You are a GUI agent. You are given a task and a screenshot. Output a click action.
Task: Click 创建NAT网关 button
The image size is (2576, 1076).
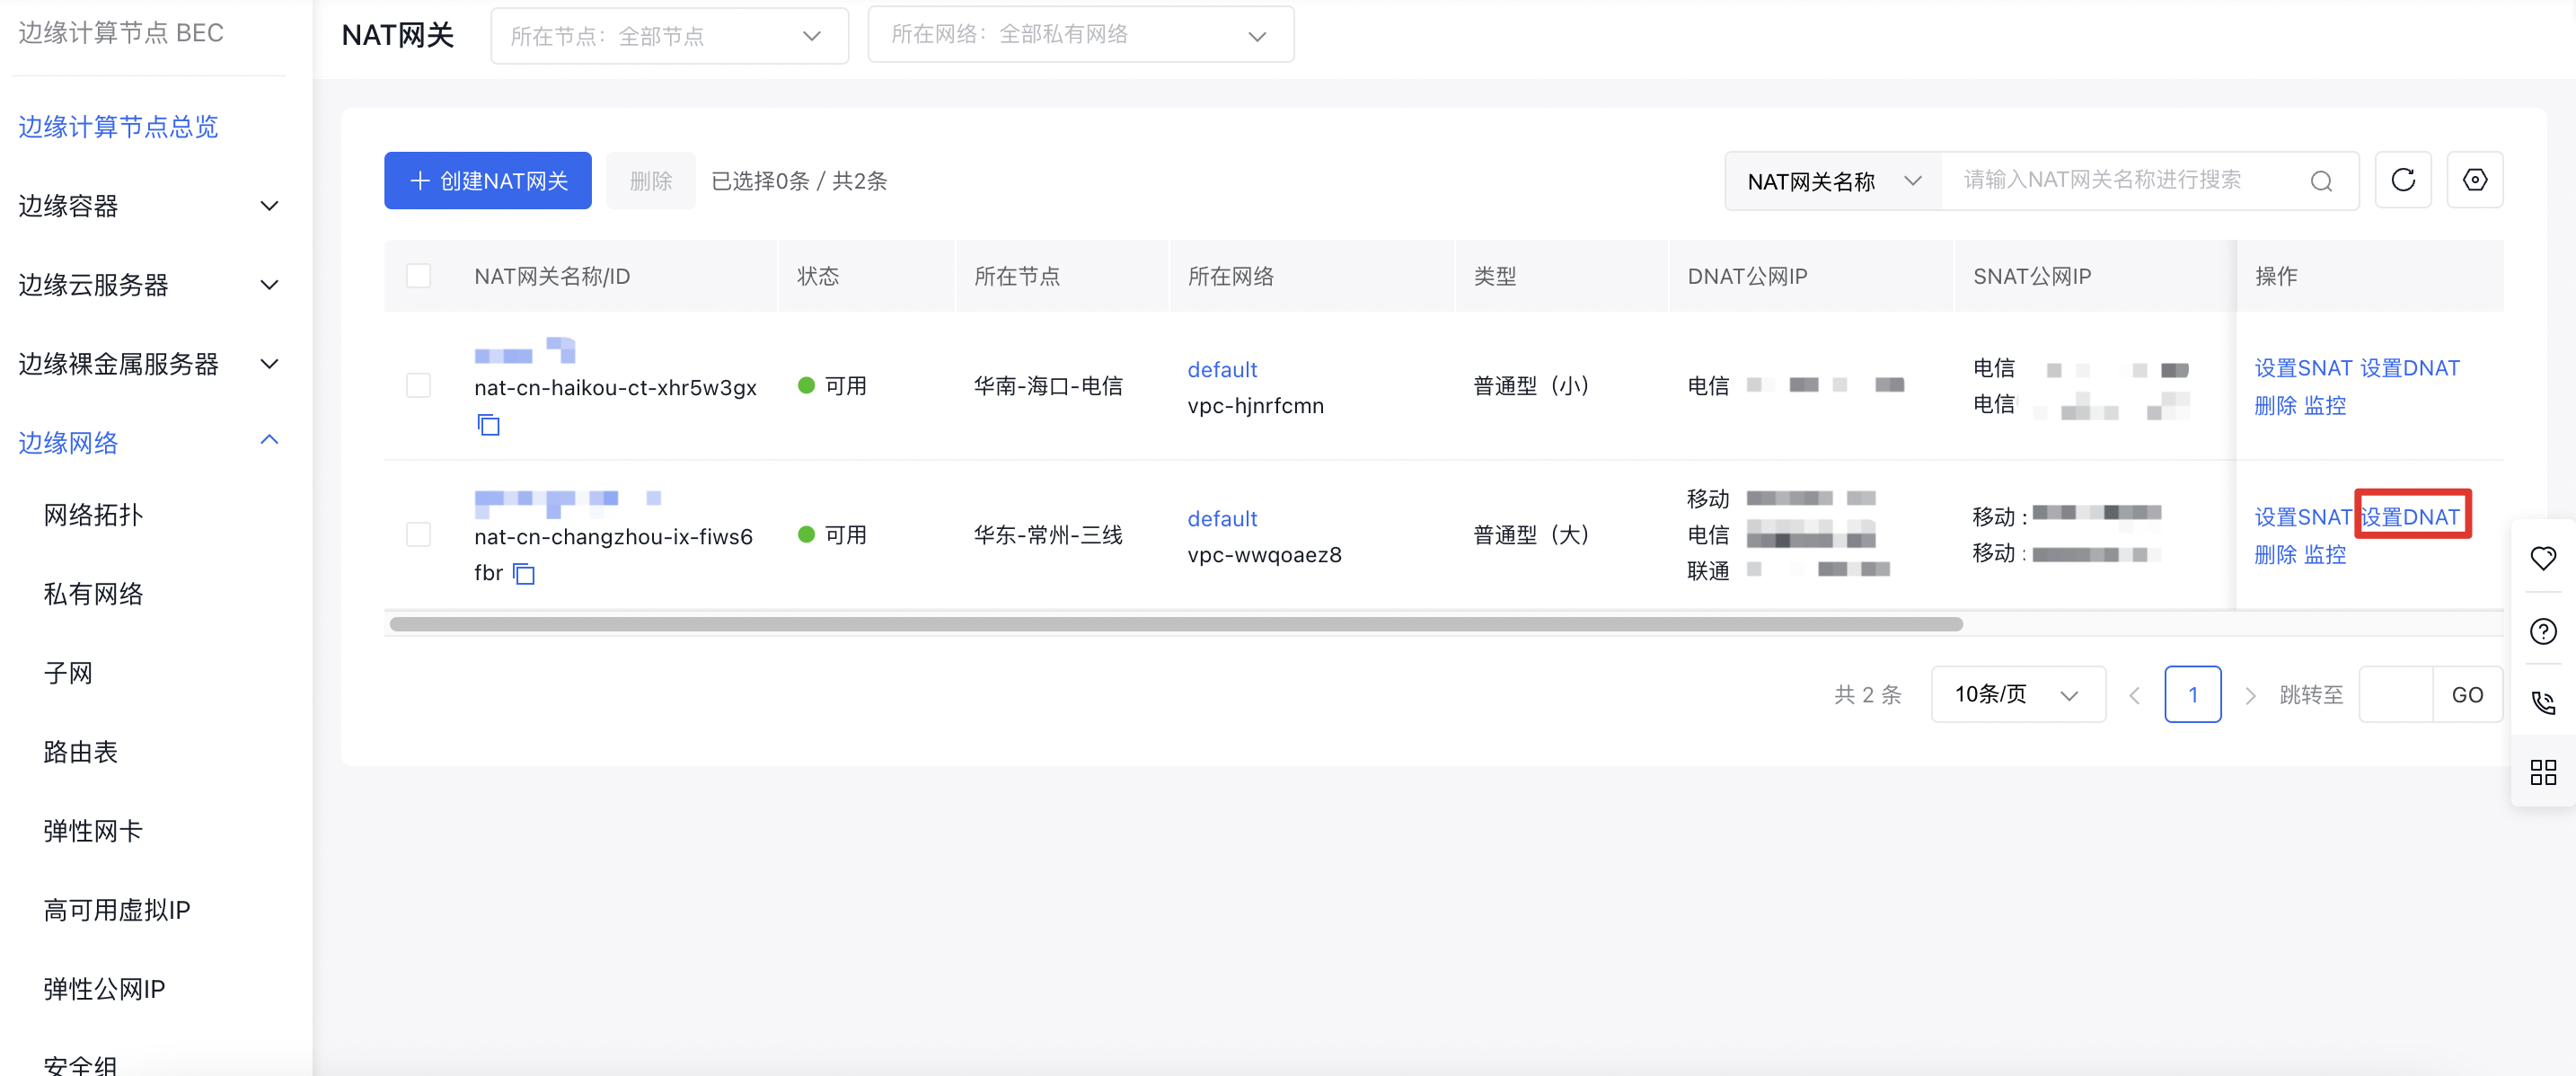tap(487, 181)
